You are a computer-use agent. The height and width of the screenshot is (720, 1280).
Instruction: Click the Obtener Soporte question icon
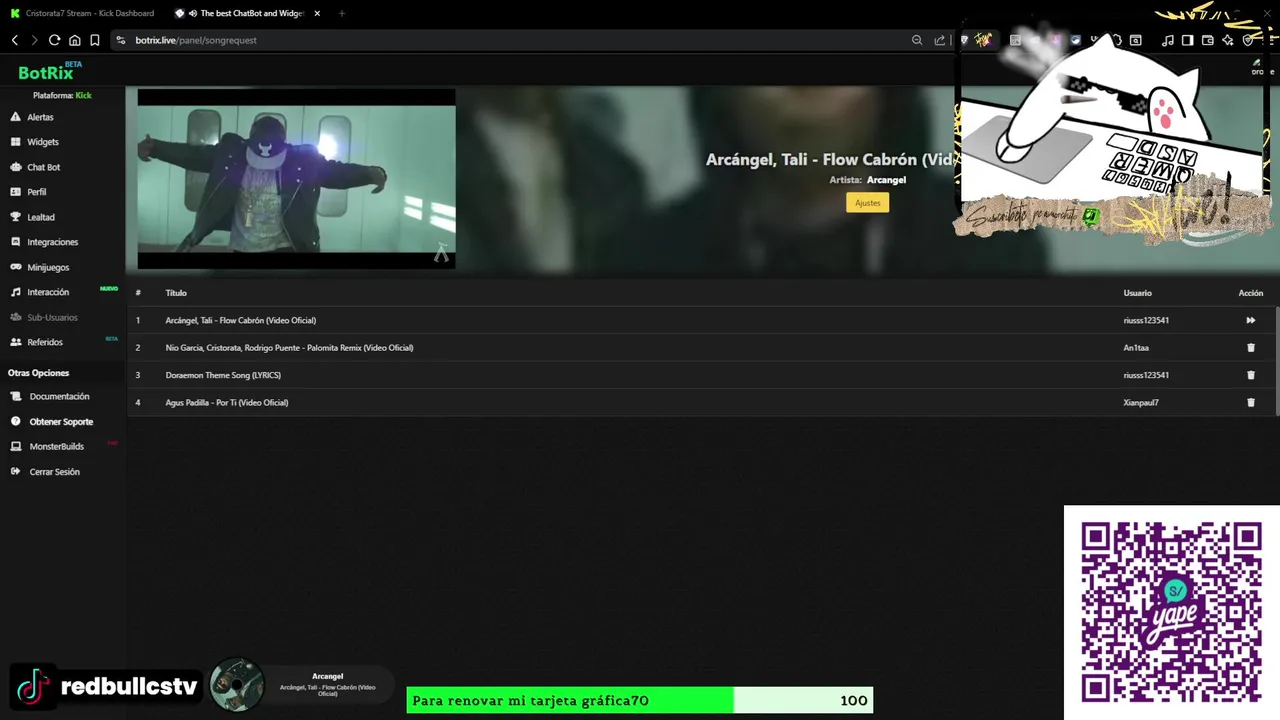click(16, 422)
